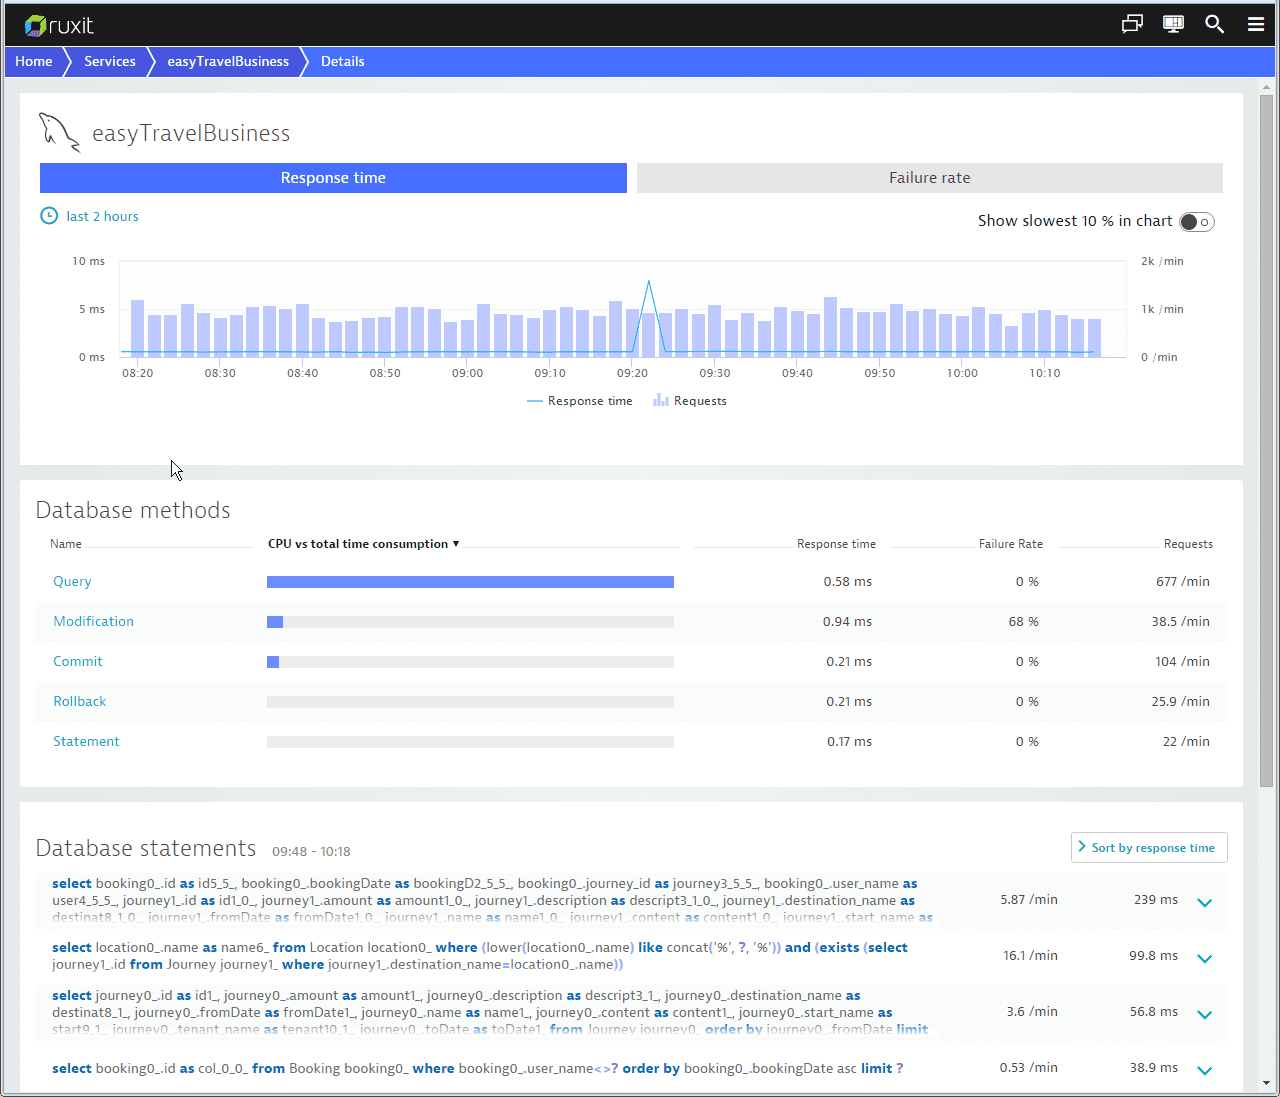The height and width of the screenshot is (1097, 1280).
Task: Open the Commit database method
Action: (78, 661)
